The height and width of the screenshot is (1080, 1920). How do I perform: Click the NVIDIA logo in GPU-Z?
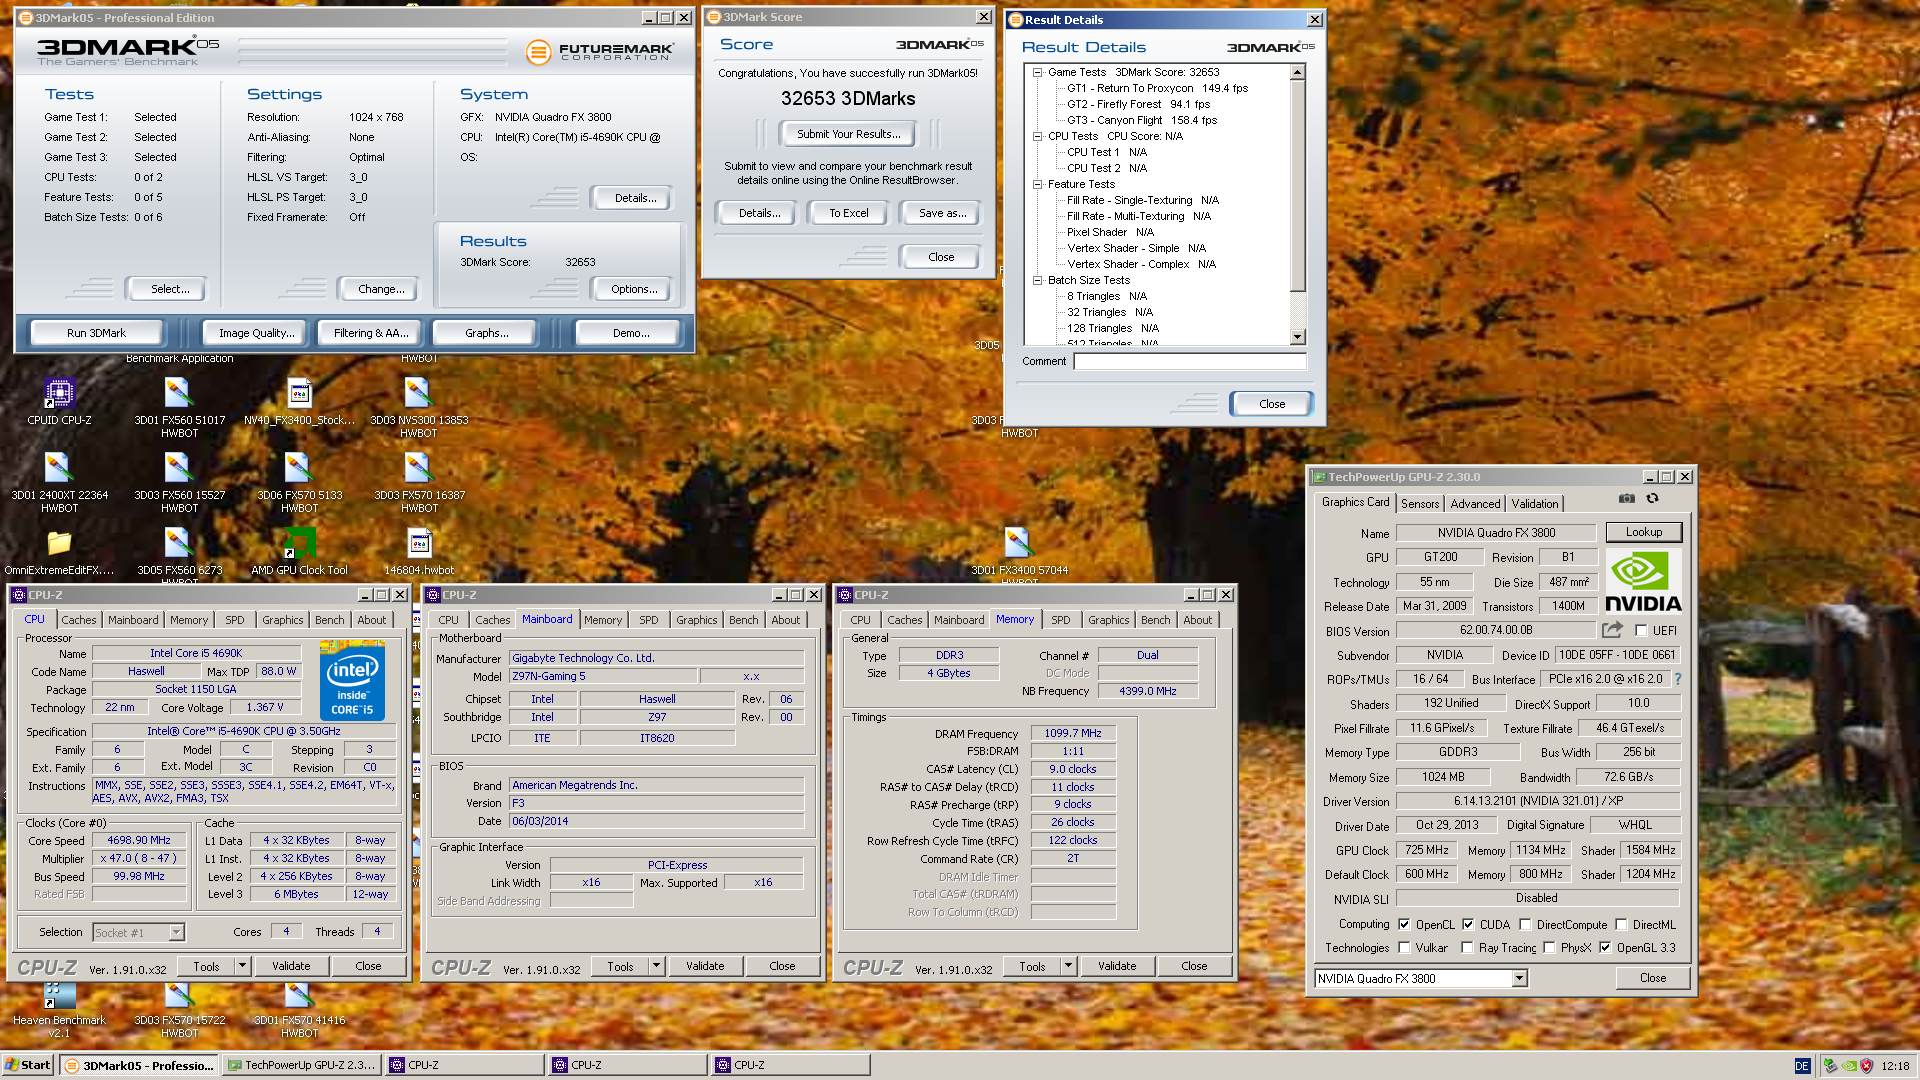tap(1643, 581)
